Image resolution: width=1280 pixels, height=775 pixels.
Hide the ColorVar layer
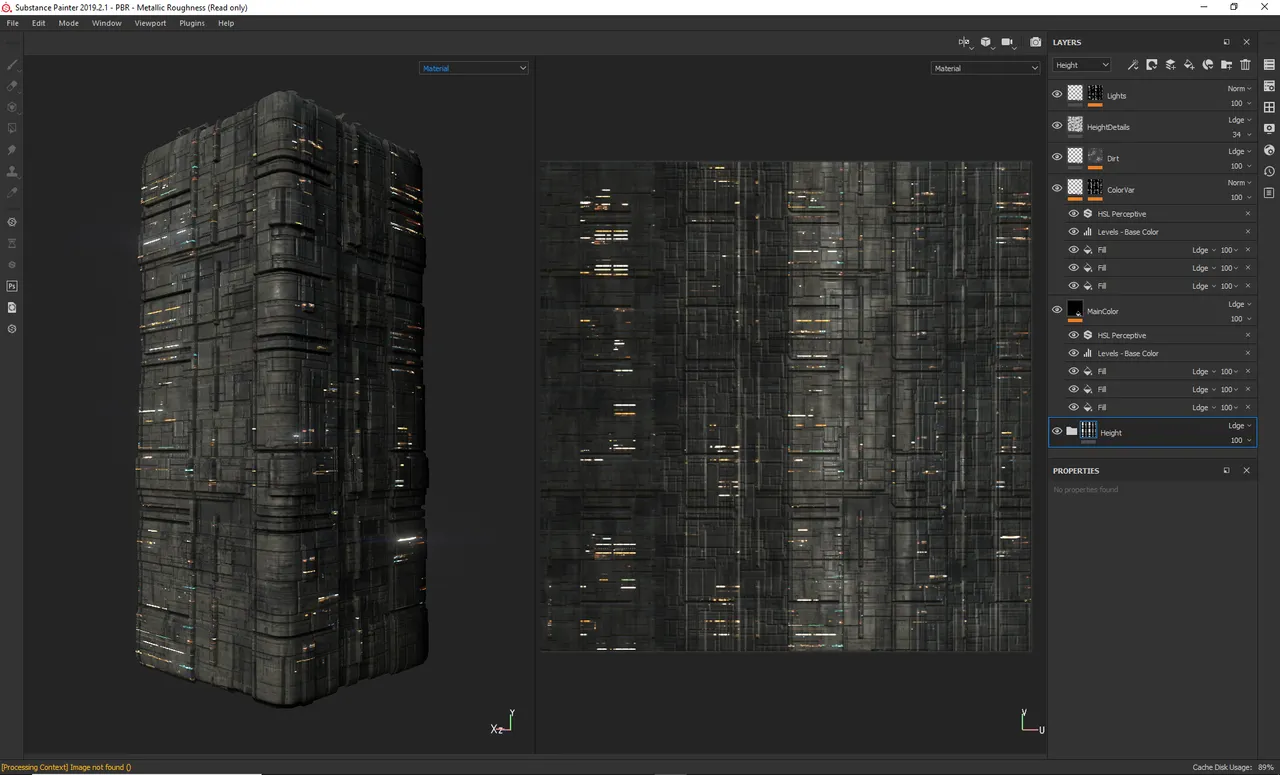click(1057, 187)
